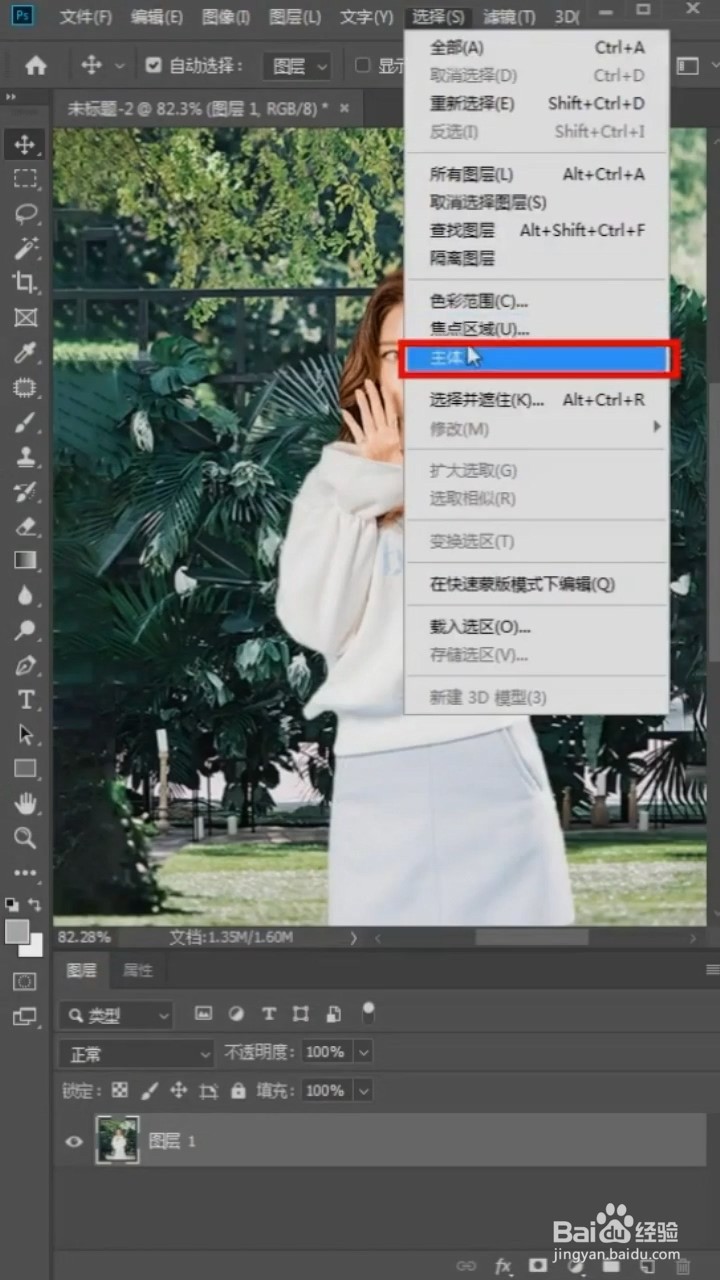The width and height of the screenshot is (720, 1280).
Task: Select the Frame tool
Action: [x=25, y=318]
